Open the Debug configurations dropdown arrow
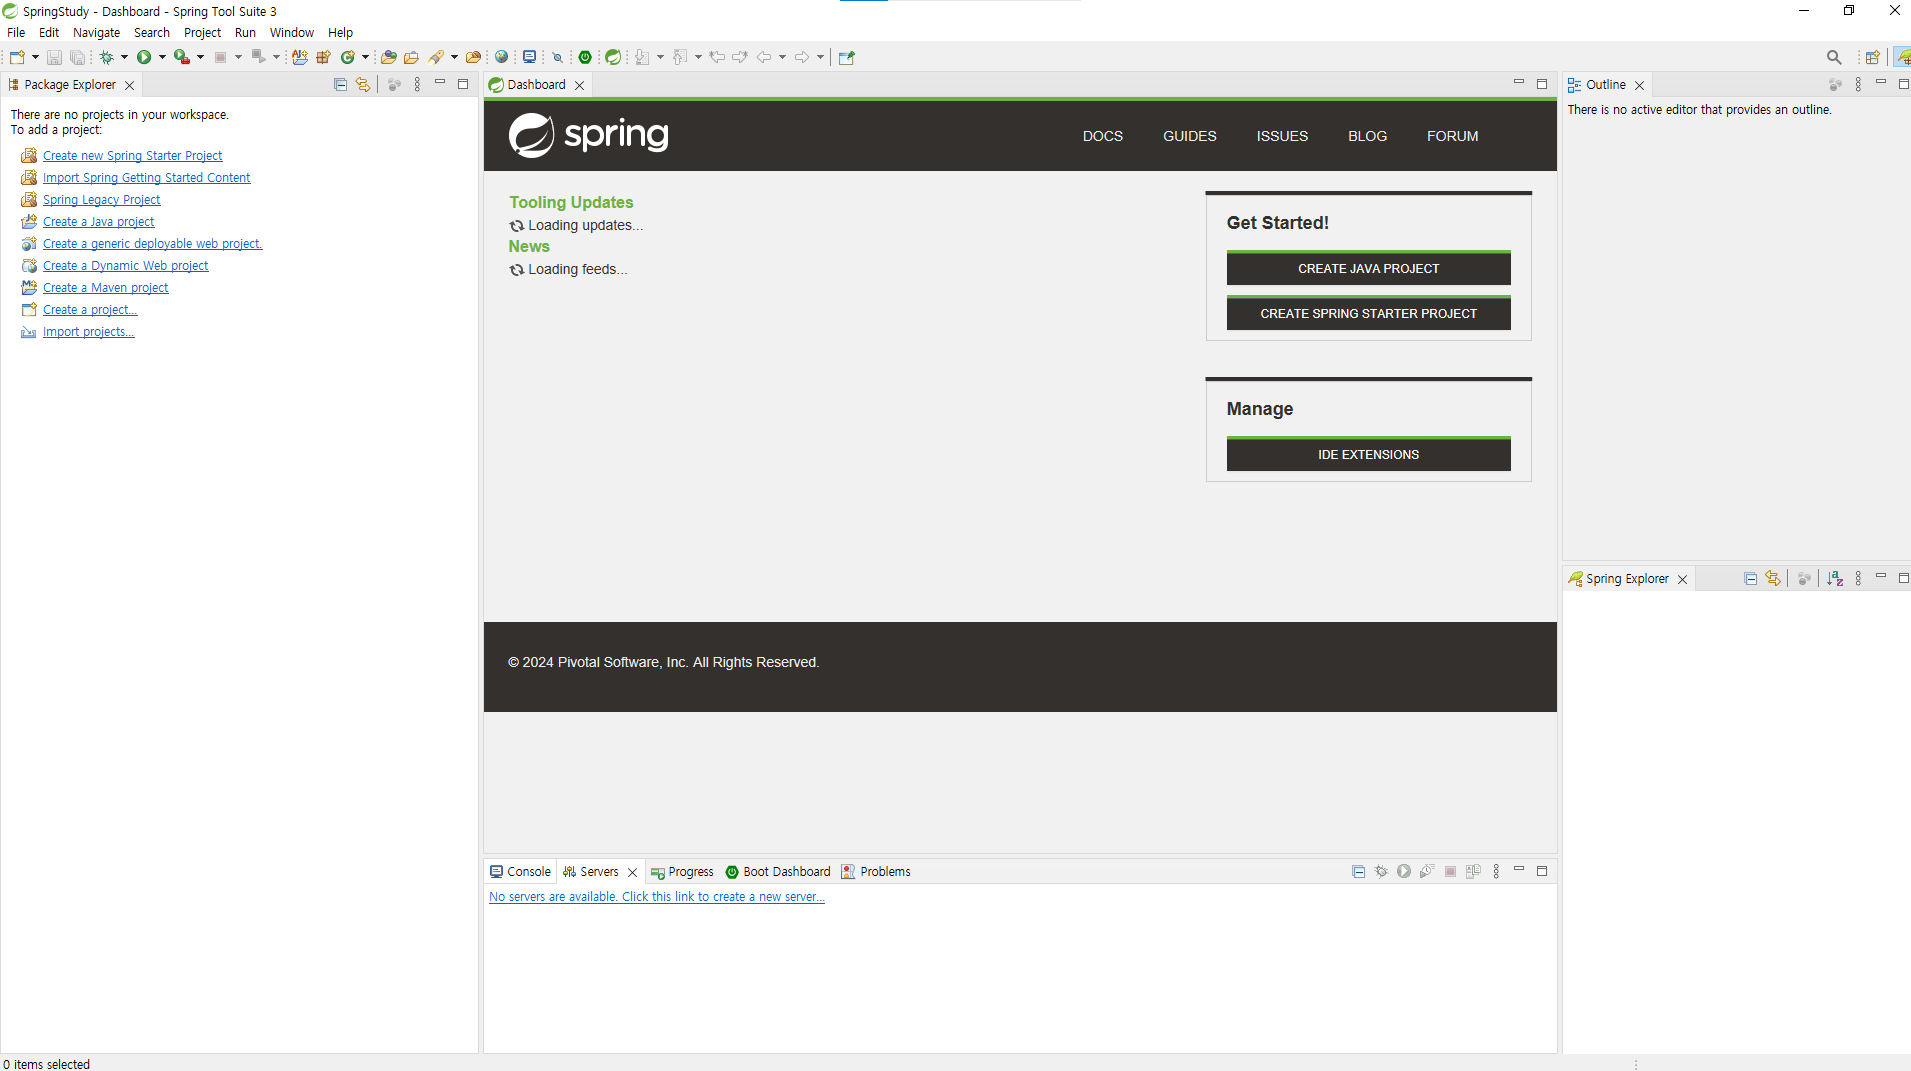Viewport: 1911px width, 1071px height. point(124,57)
